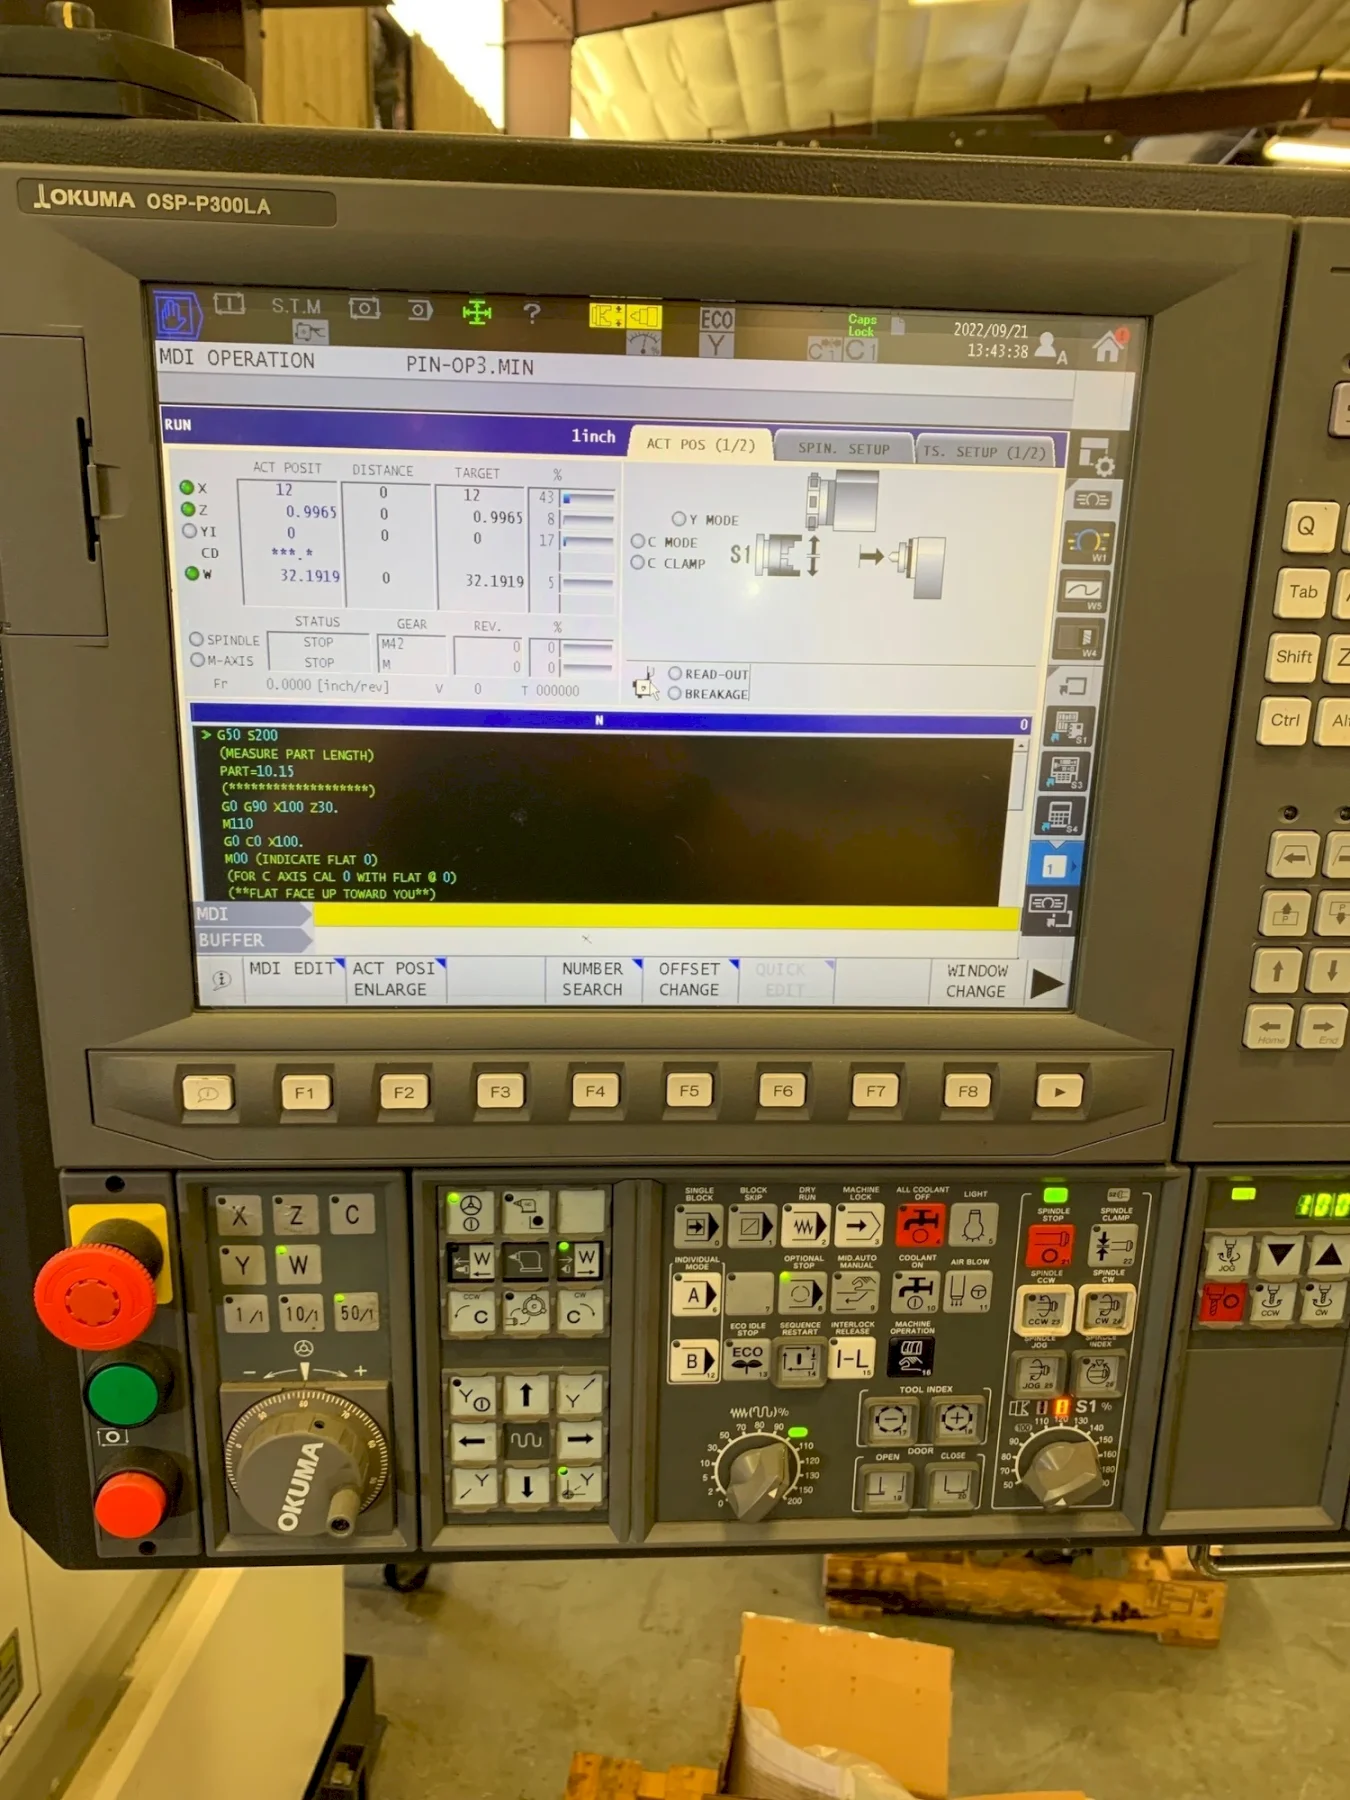This screenshot has height=1800, width=1350.
Task: Push the Tab key on the keyboard
Action: (x=1302, y=592)
